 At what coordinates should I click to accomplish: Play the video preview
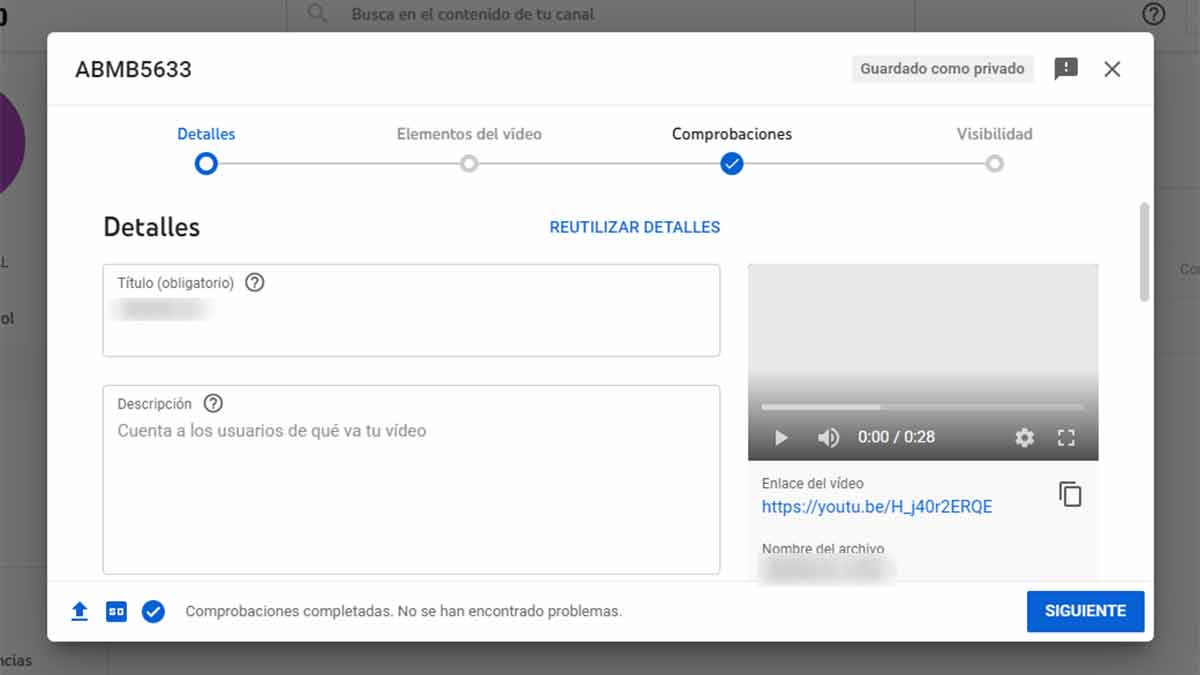click(782, 437)
